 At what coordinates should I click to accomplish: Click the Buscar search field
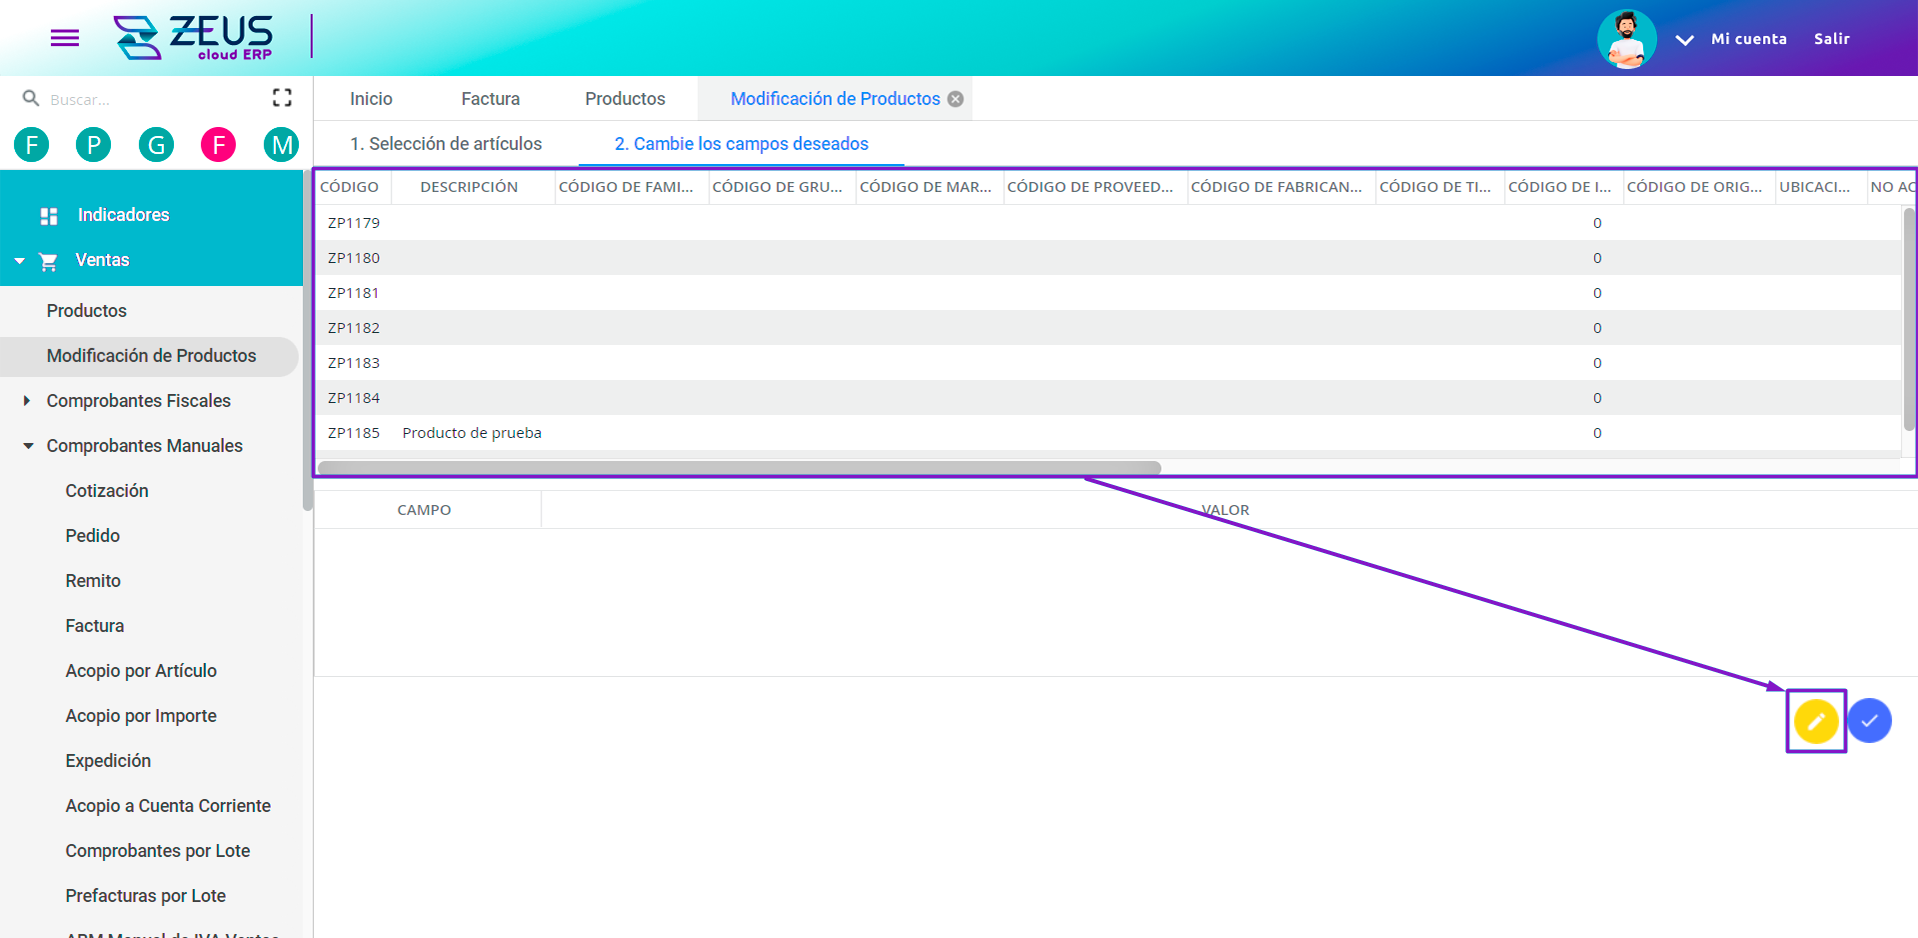pyautogui.click(x=150, y=99)
